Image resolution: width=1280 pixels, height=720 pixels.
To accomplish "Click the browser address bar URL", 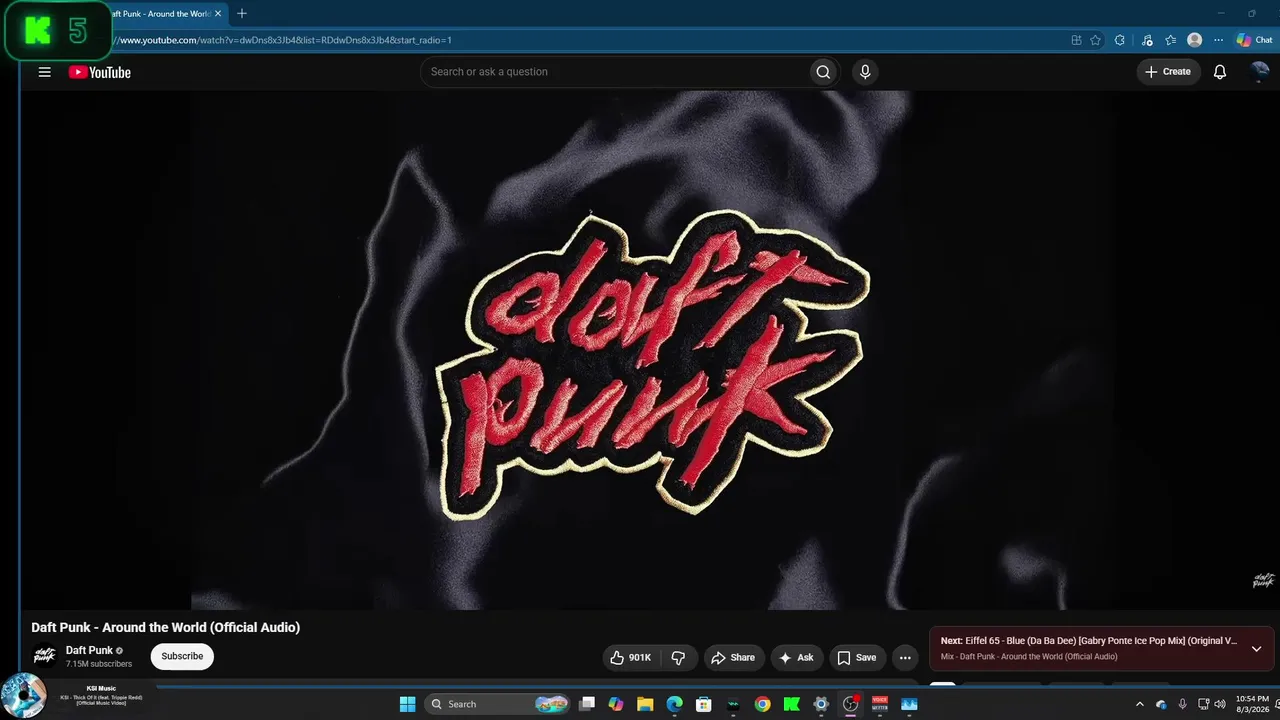I will click(285, 40).
